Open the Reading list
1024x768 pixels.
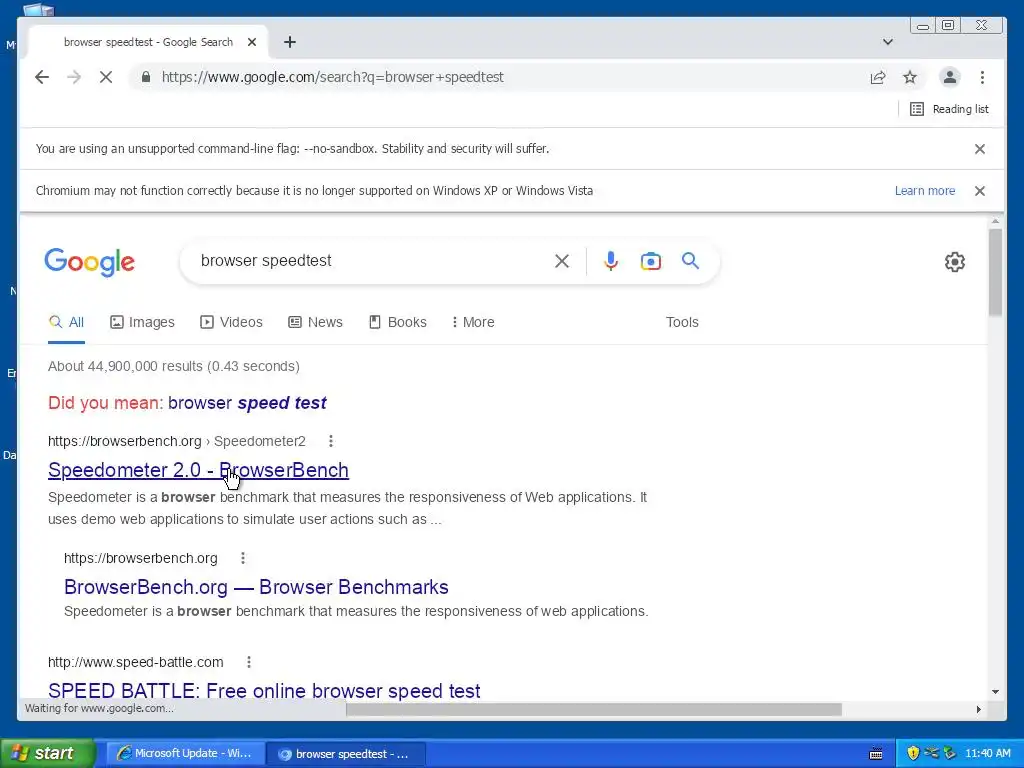click(950, 109)
